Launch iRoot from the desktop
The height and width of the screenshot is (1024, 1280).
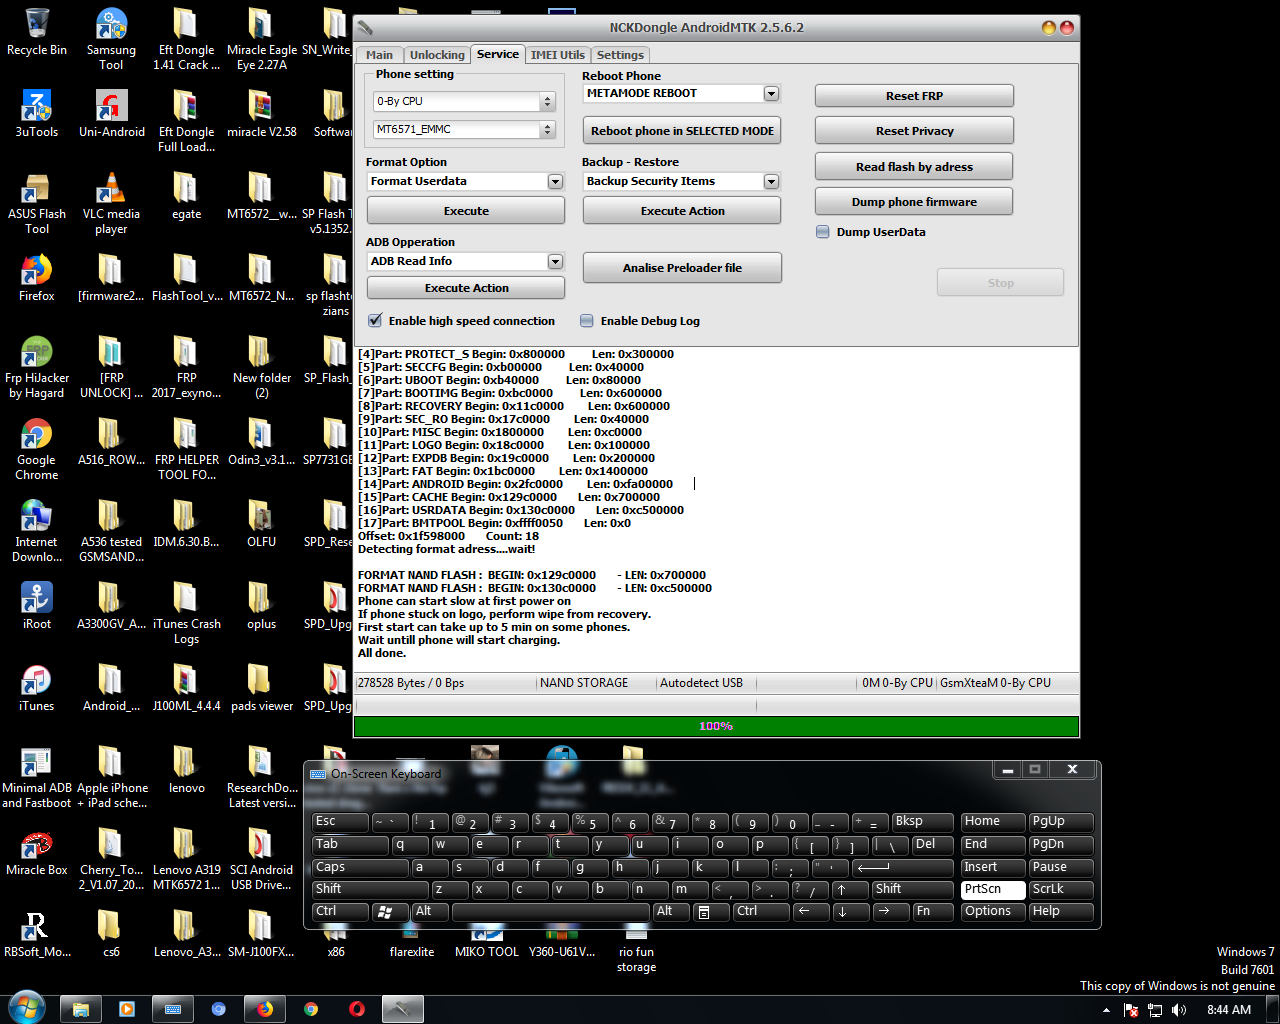click(37, 606)
